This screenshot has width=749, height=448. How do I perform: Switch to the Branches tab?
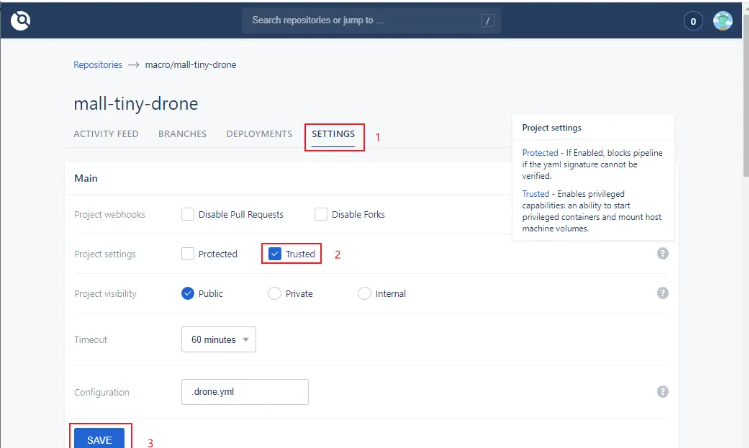182,134
